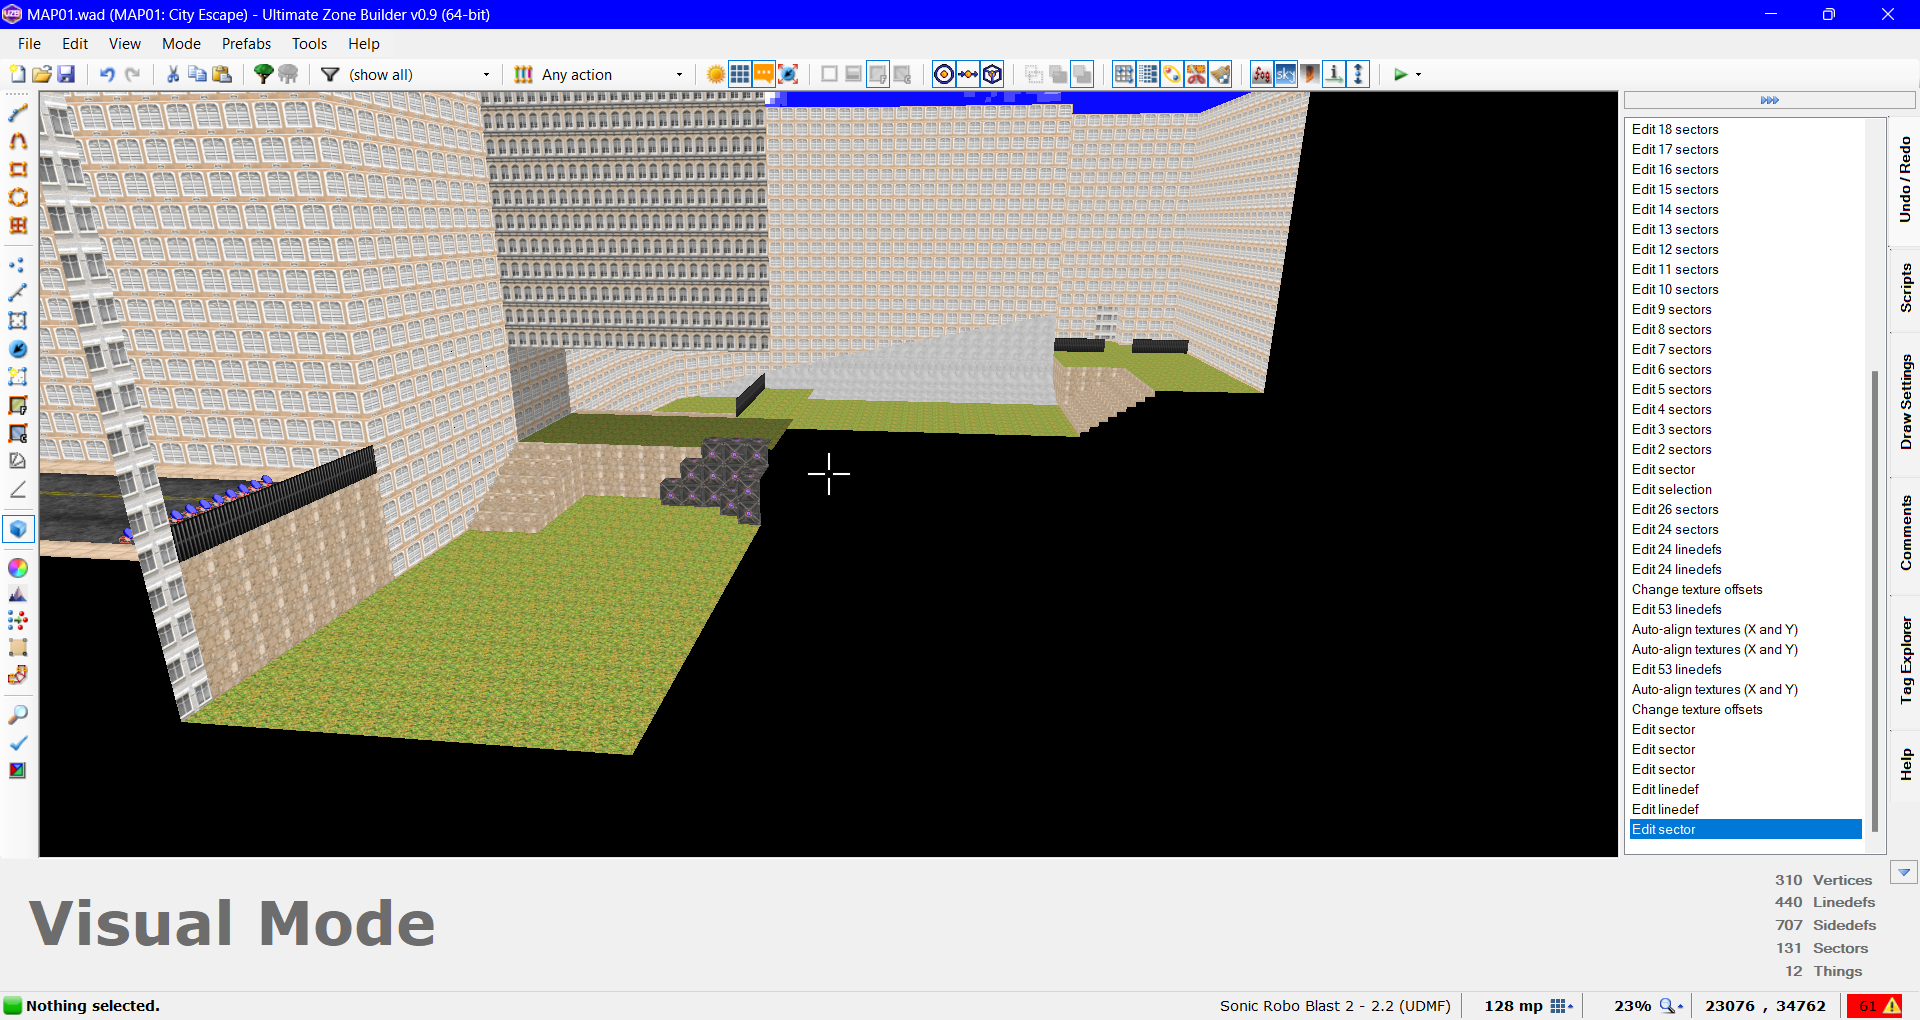
Task: Click the undo history list scrollbar
Action: pos(1875,600)
